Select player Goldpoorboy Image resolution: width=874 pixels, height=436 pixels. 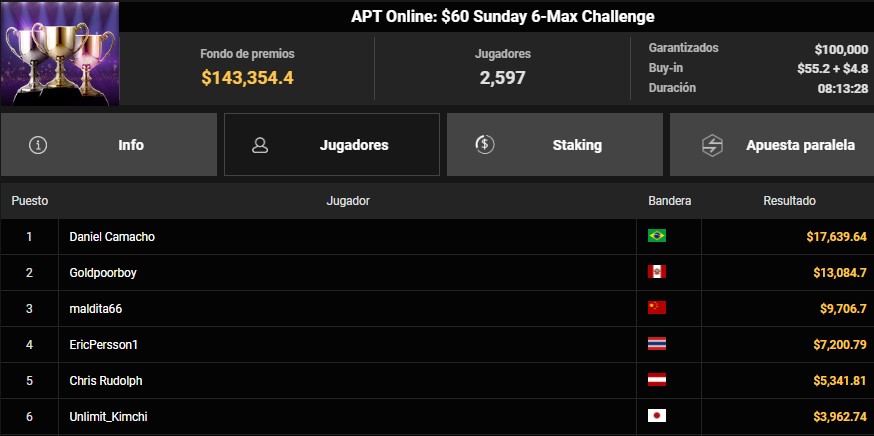tap(103, 273)
